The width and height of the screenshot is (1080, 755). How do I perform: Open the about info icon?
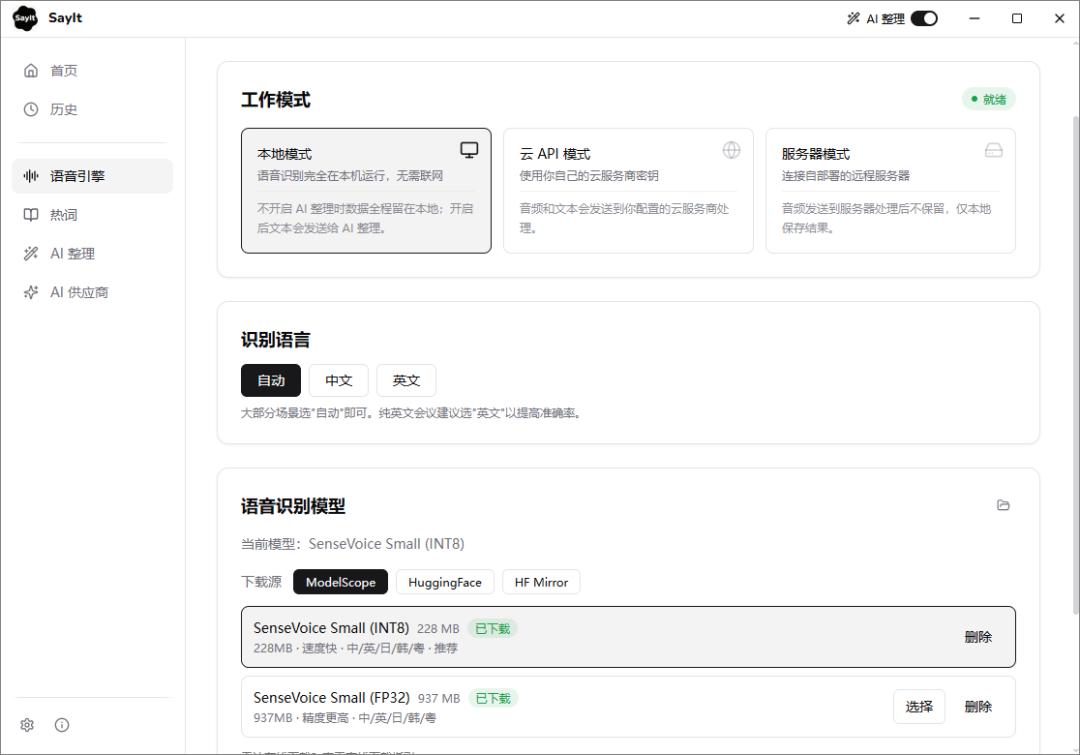[x=62, y=725]
